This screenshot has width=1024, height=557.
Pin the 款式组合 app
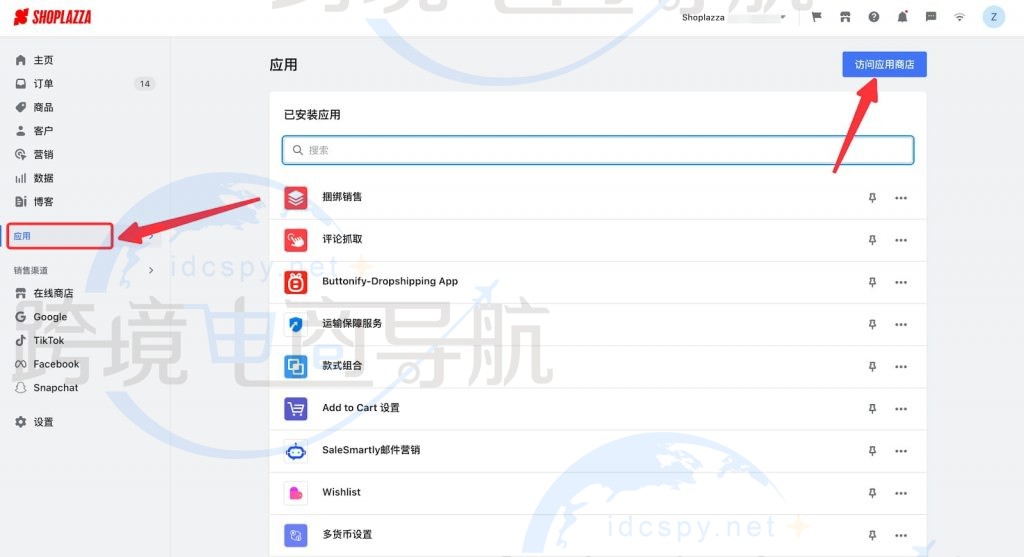[872, 366]
